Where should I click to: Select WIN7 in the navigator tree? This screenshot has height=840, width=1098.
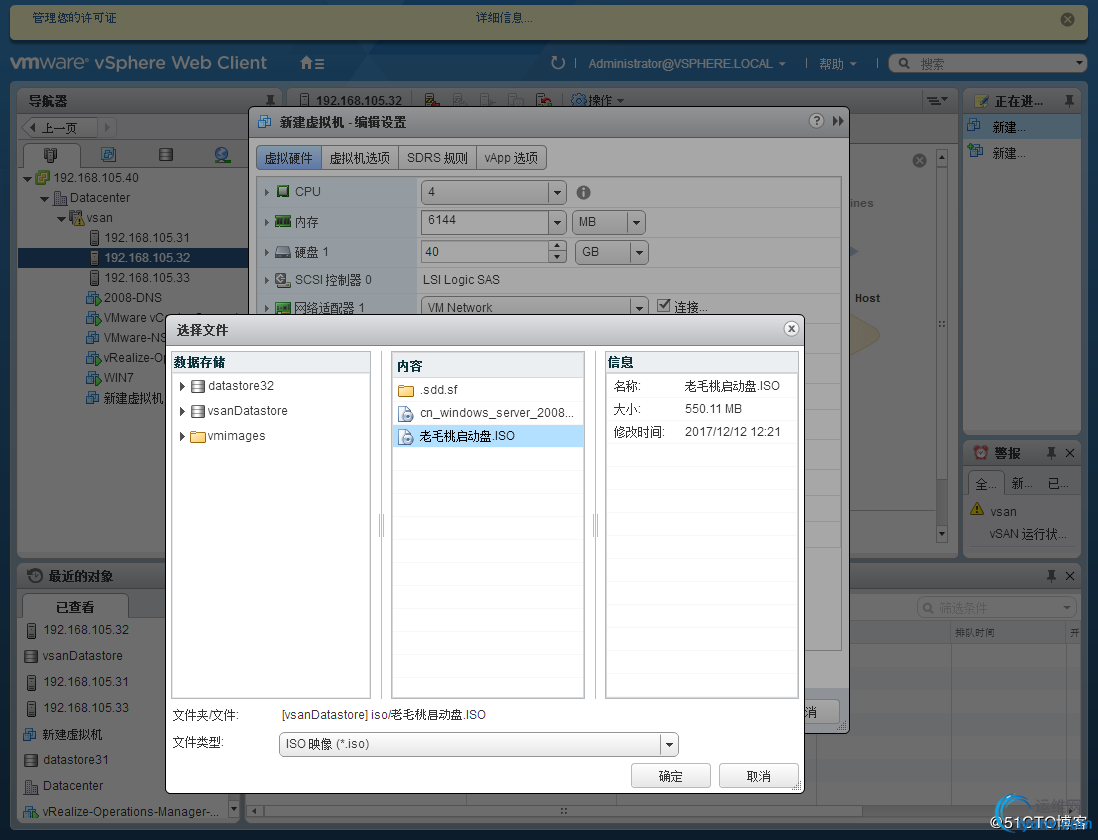coord(118,378)
